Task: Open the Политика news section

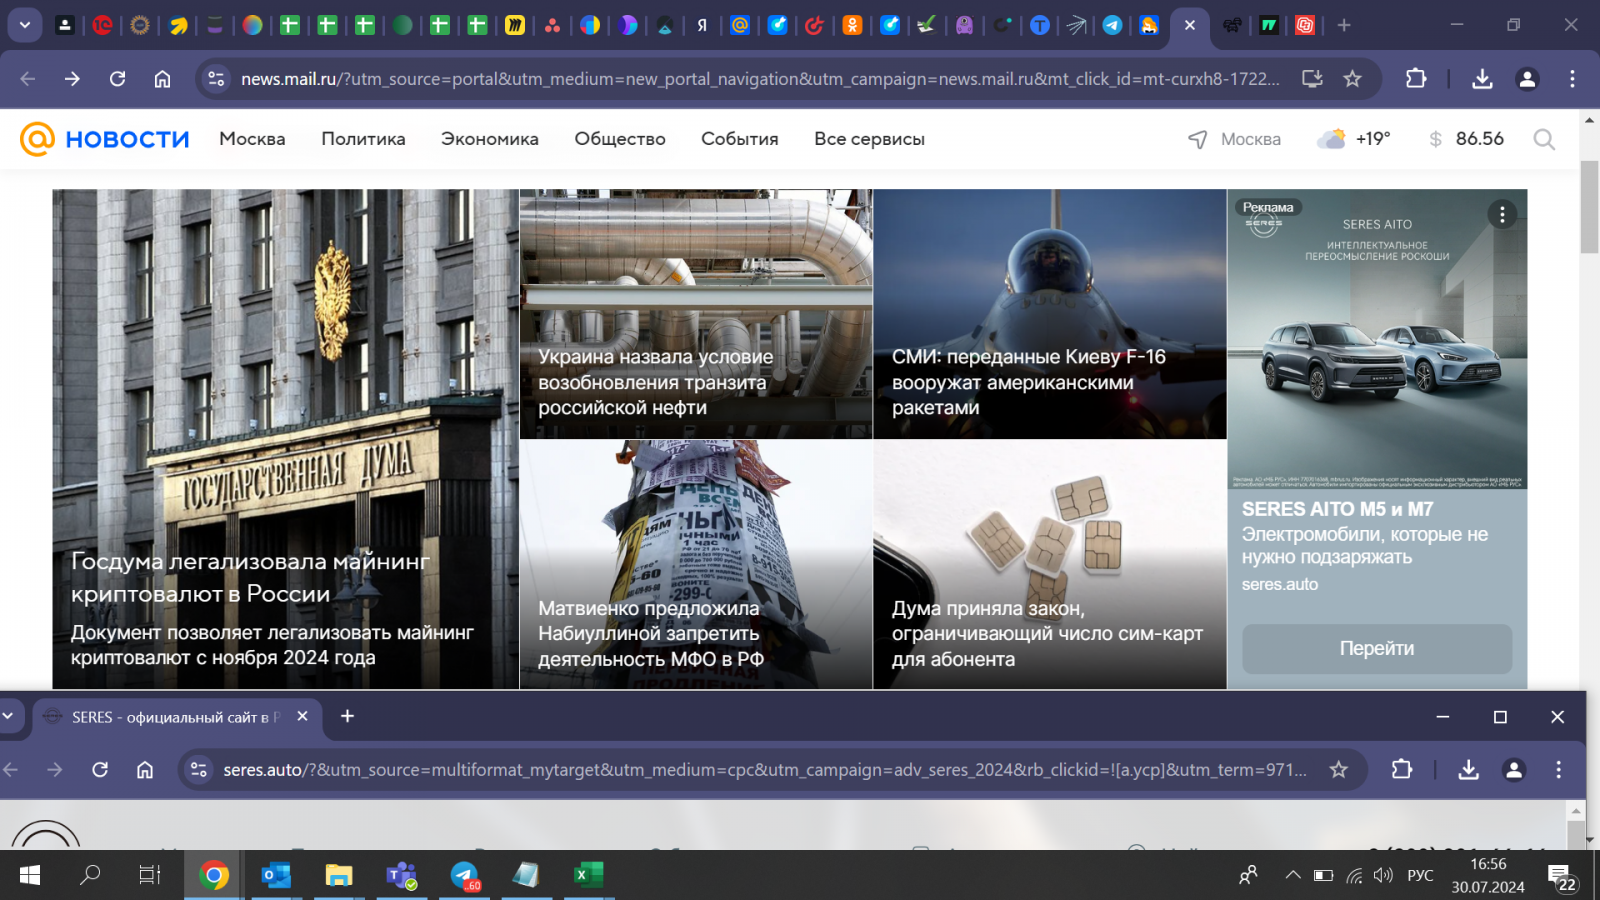Action: [x=363, y=139]
